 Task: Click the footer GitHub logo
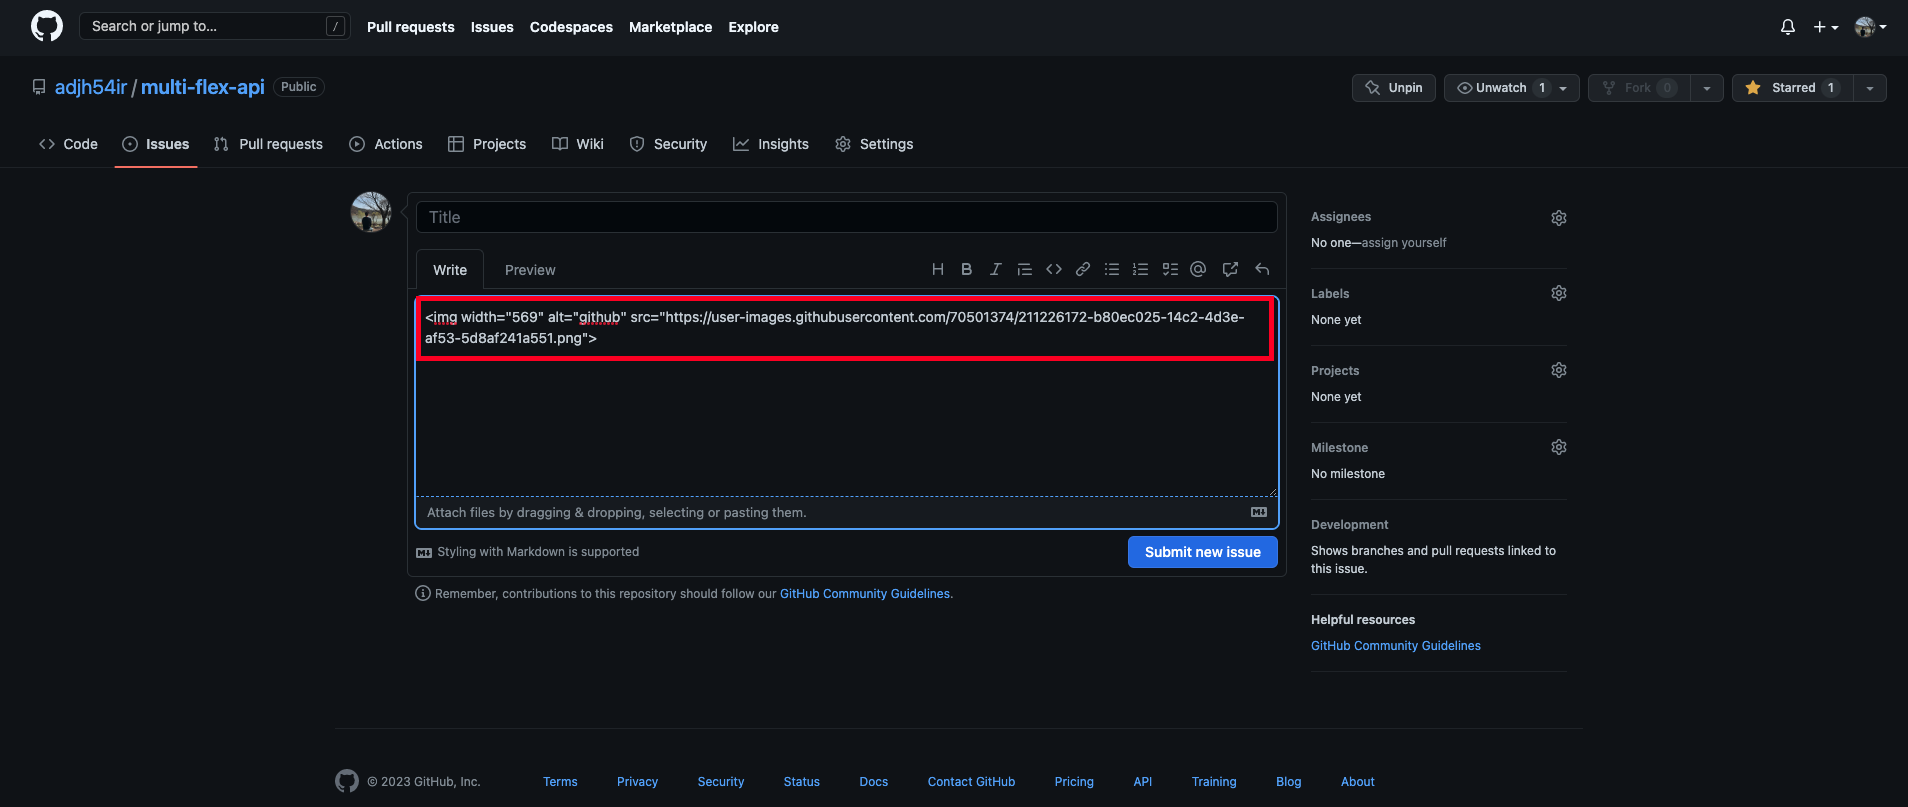click(347, 781)
